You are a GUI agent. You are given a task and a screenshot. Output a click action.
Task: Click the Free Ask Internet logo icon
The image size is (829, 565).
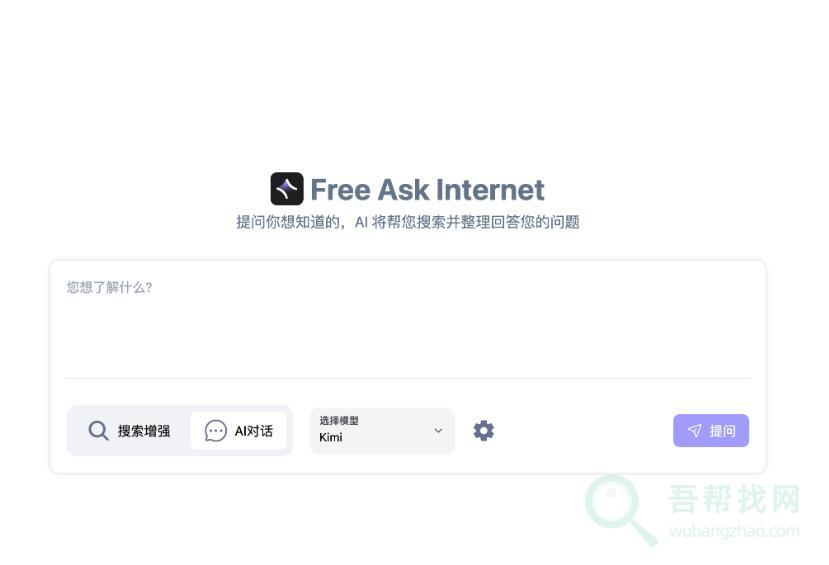(287, 189)
